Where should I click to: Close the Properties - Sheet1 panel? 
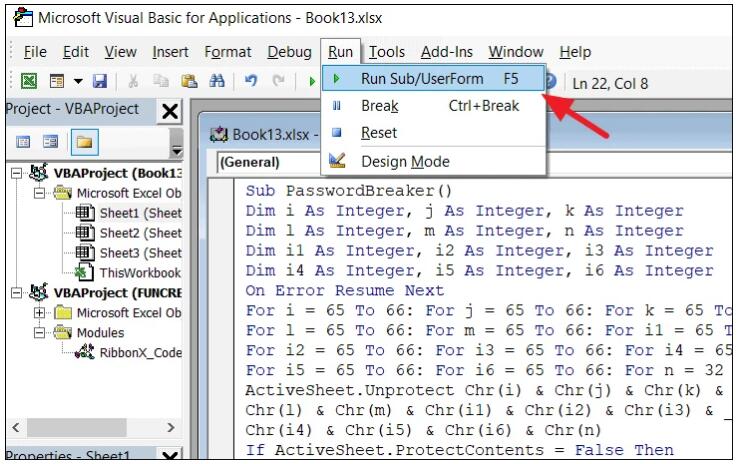(170, 455)
